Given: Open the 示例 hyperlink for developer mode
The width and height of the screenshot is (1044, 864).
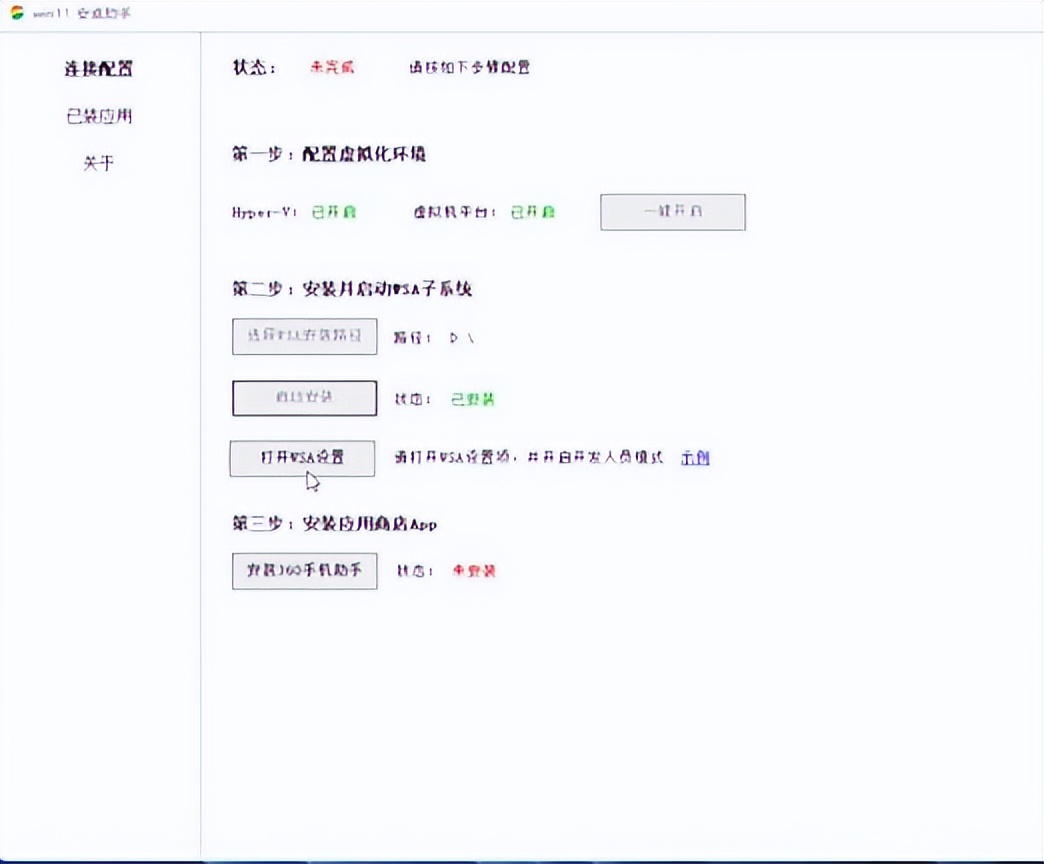Looking at the screenshot, I should coord(695,457).
